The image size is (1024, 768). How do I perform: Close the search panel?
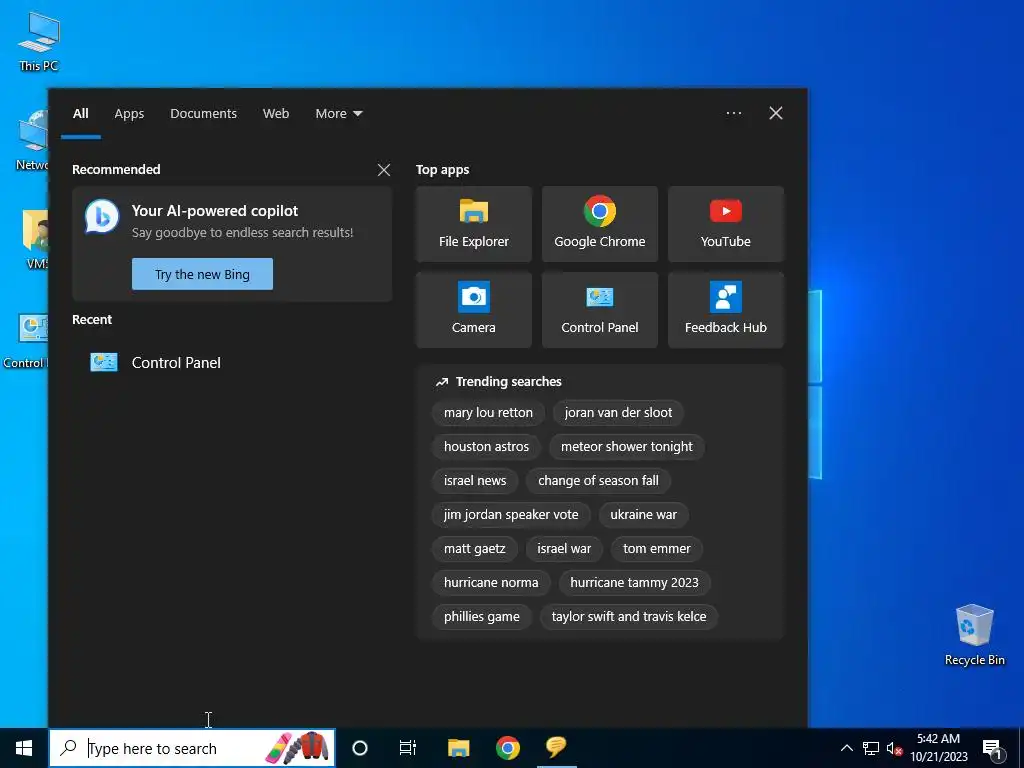776,113
